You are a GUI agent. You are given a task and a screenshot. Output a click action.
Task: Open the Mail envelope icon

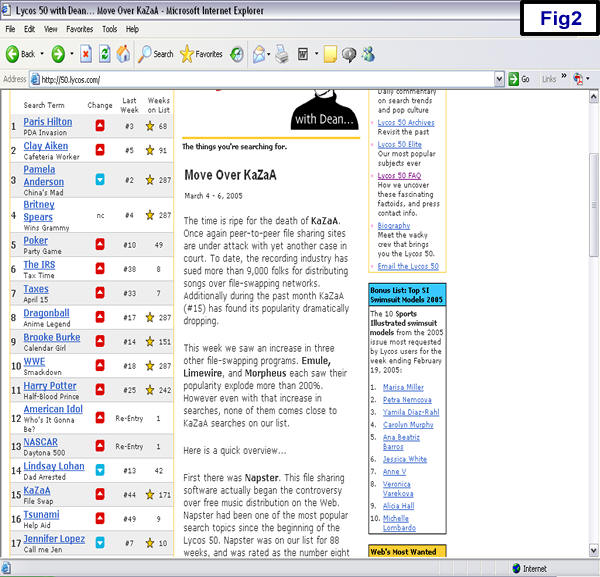click(x=259, y=54)
